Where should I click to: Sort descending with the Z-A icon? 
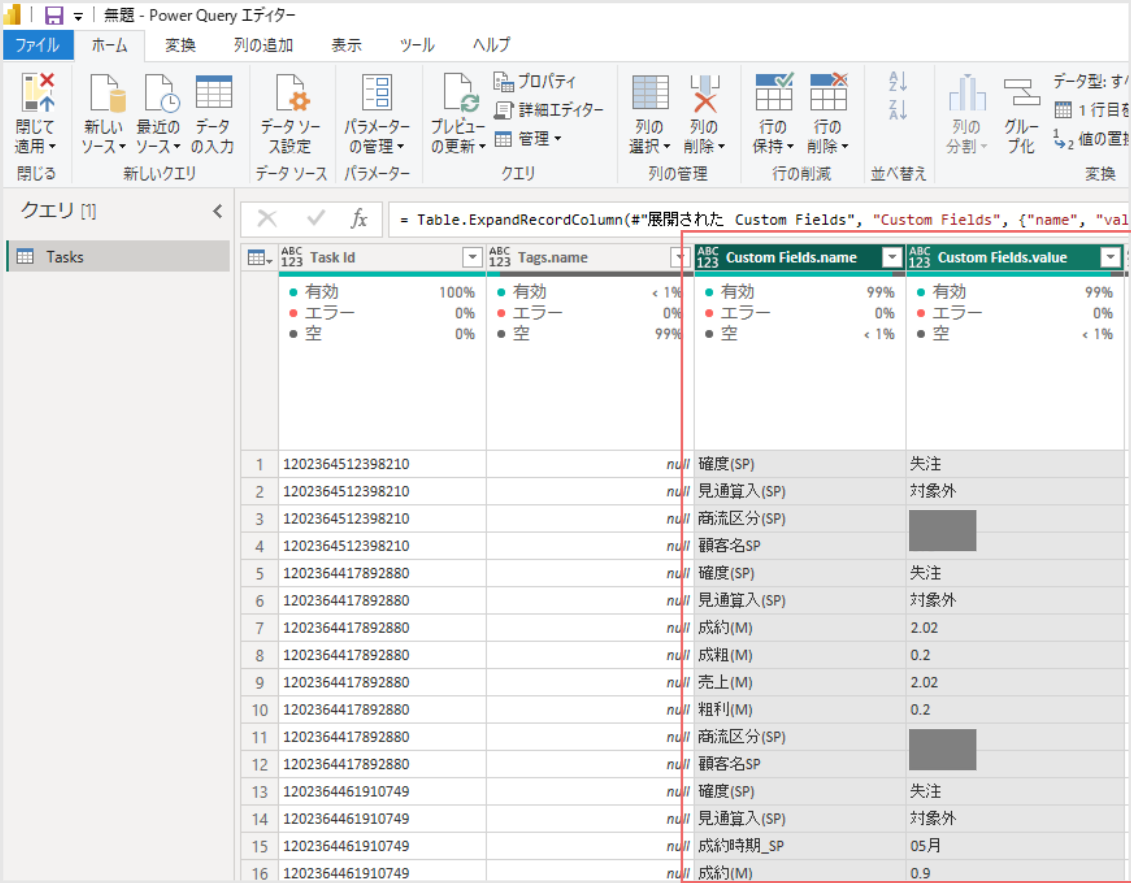898,110
